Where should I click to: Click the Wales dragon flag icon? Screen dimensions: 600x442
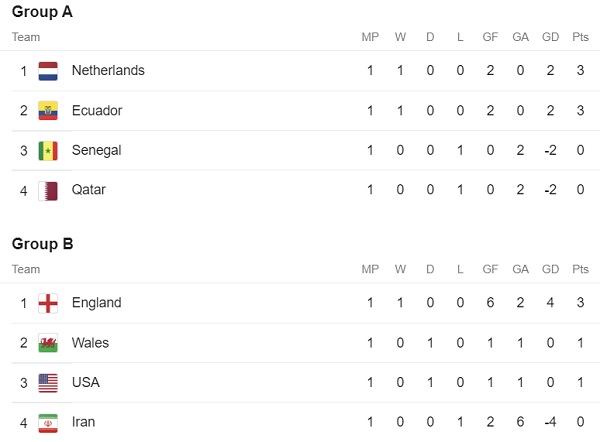tap(48, 343)
